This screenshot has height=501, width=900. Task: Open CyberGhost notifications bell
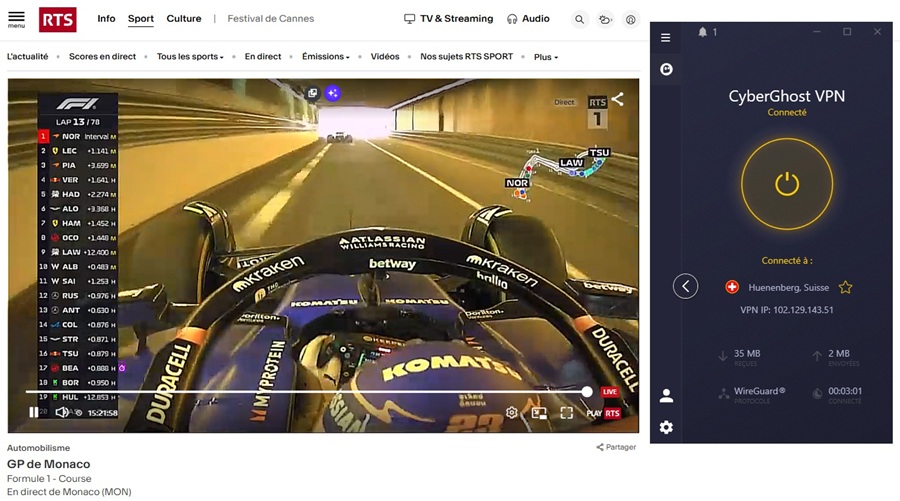[703, 32]
